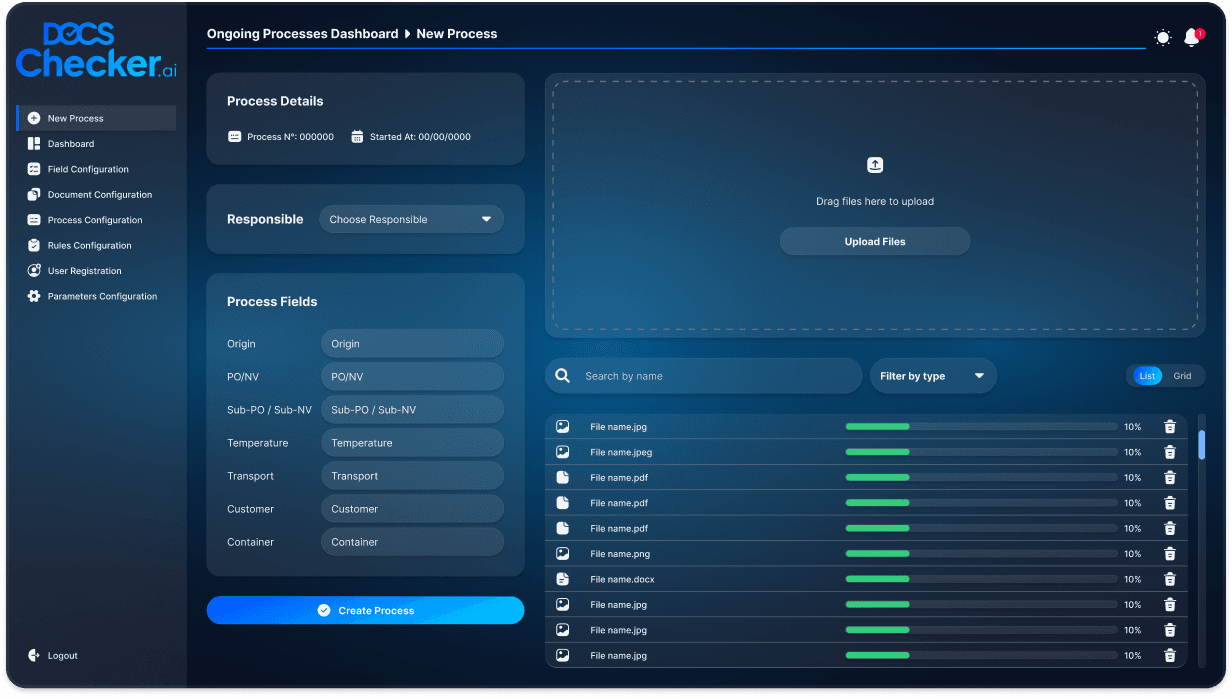Delete File name.jpeg with trash icon
1232x699 pixels.
pyautogui.click(x=1169, y=452)
